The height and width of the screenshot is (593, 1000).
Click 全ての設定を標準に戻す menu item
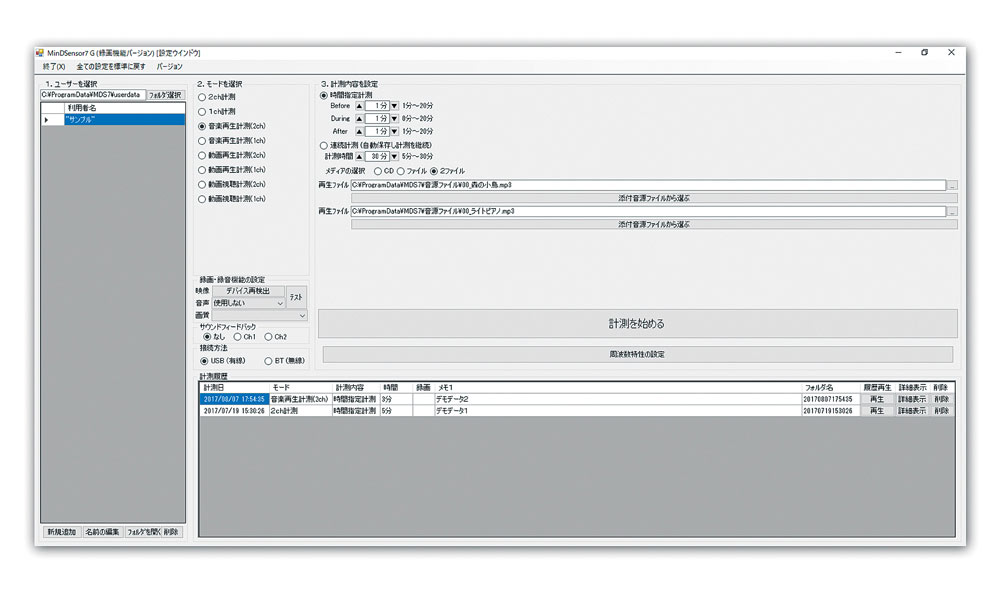pos(110,66)
